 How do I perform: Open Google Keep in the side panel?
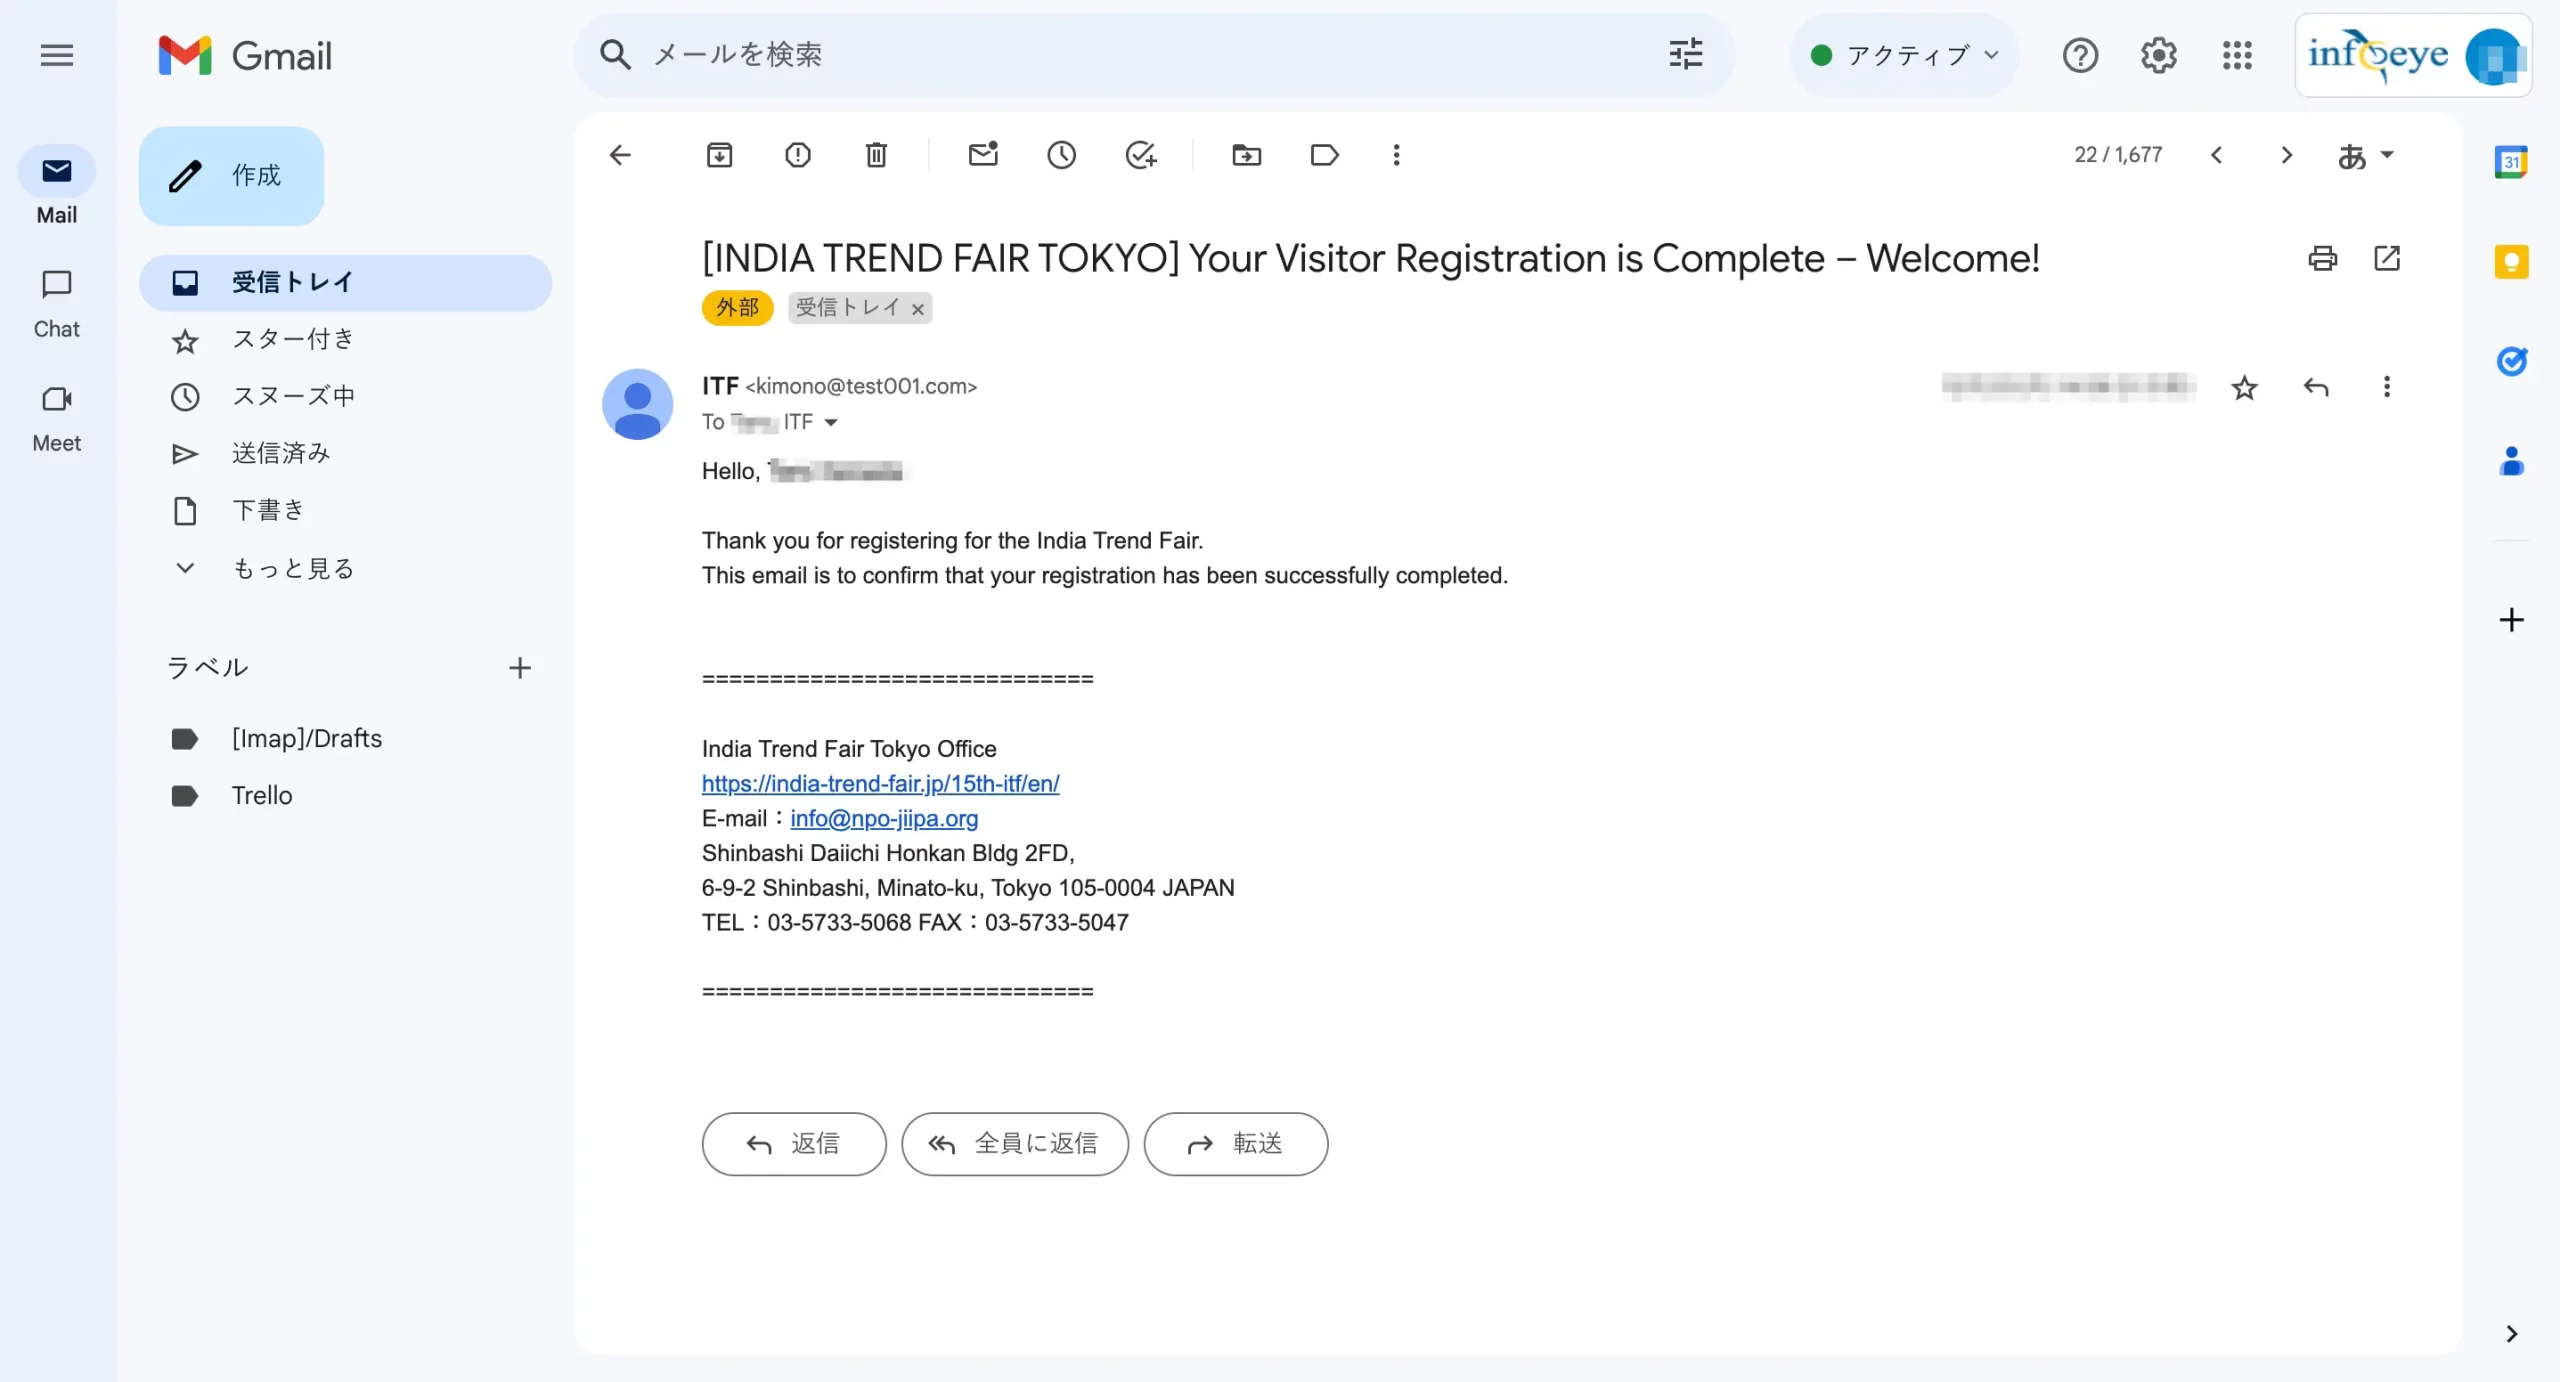[x=2511, y=262]
